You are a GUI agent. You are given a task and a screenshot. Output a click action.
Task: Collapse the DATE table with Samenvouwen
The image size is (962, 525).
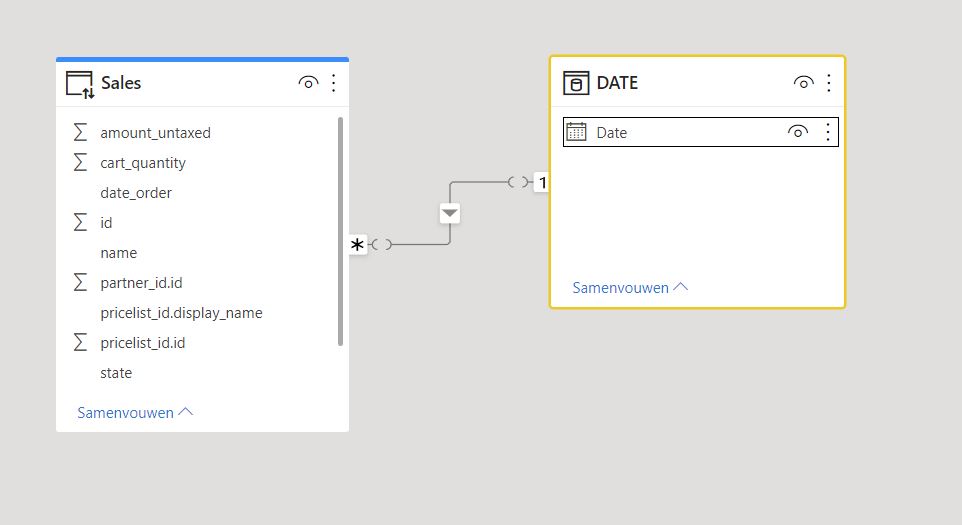click(x=630, y=288)
